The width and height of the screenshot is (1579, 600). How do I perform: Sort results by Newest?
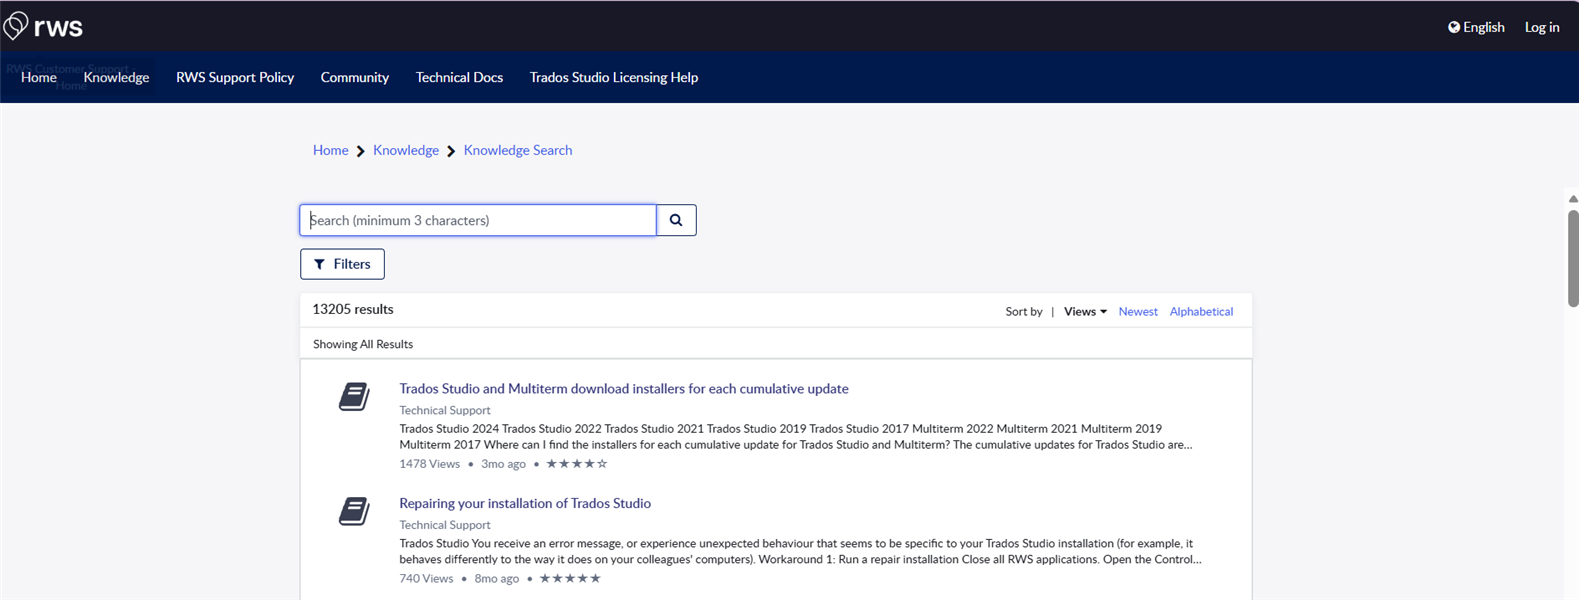1137,312
